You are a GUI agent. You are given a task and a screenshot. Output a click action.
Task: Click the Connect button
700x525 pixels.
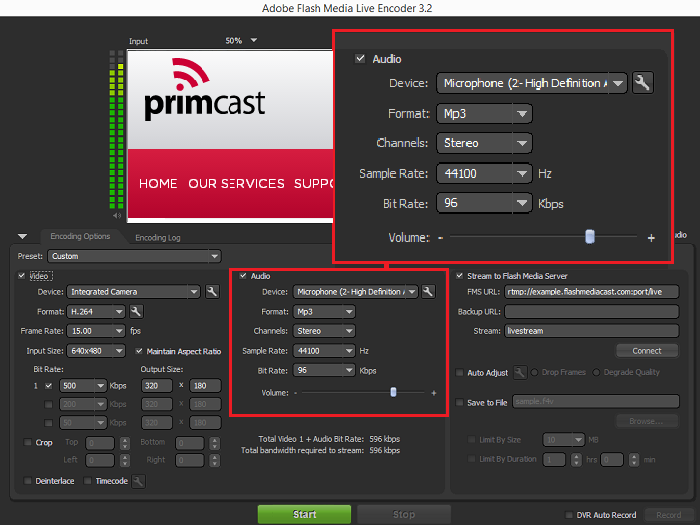tap(647, 351)
